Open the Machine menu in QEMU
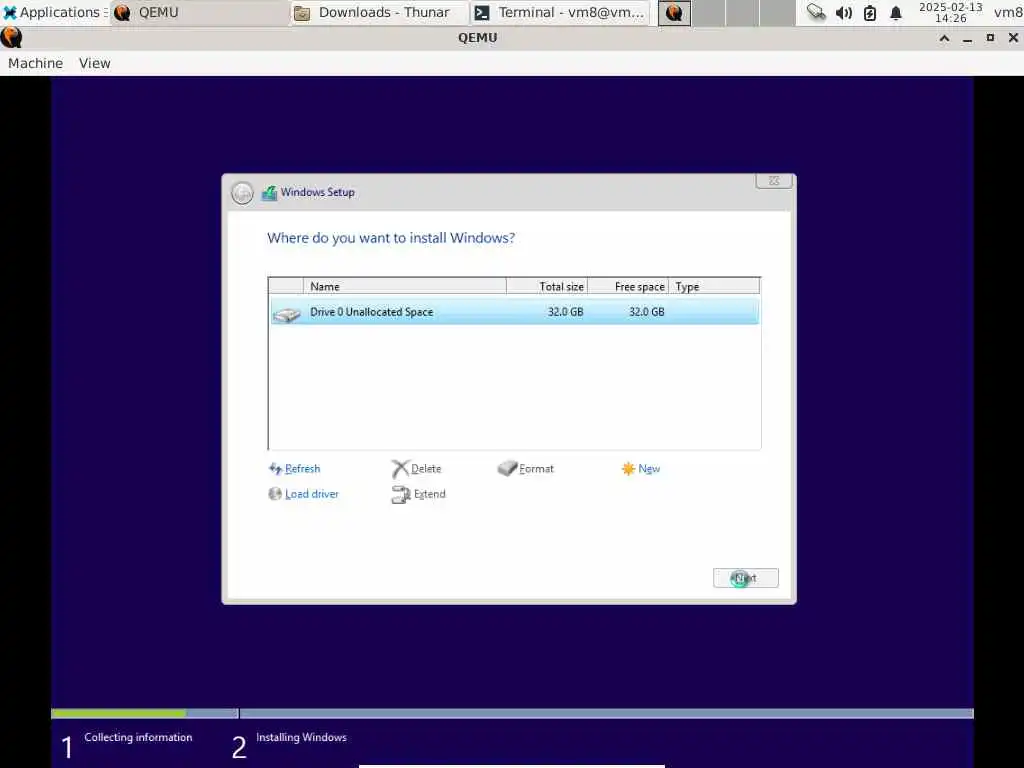The height and width of the screenshot is (768, 1024). [x=35, y=63]
